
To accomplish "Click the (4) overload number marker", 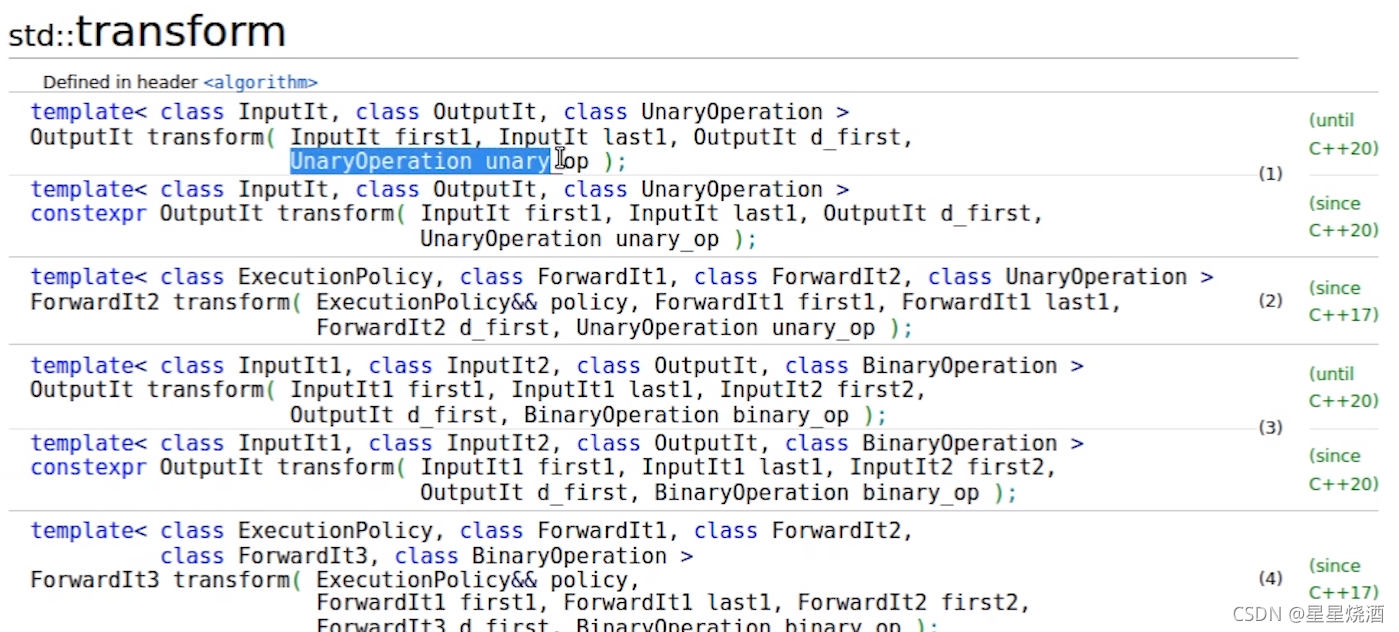I will [x=1270, y=578].
